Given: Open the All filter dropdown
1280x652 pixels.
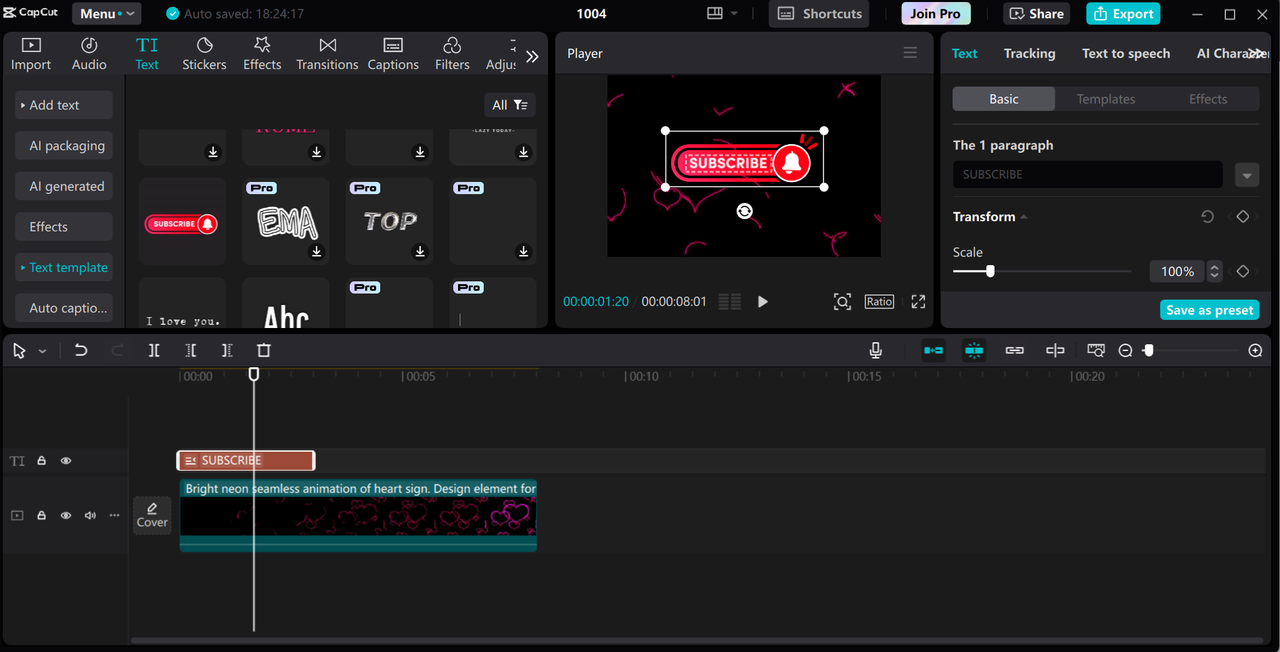Looking at the screenshot, I should coord(510,105).
